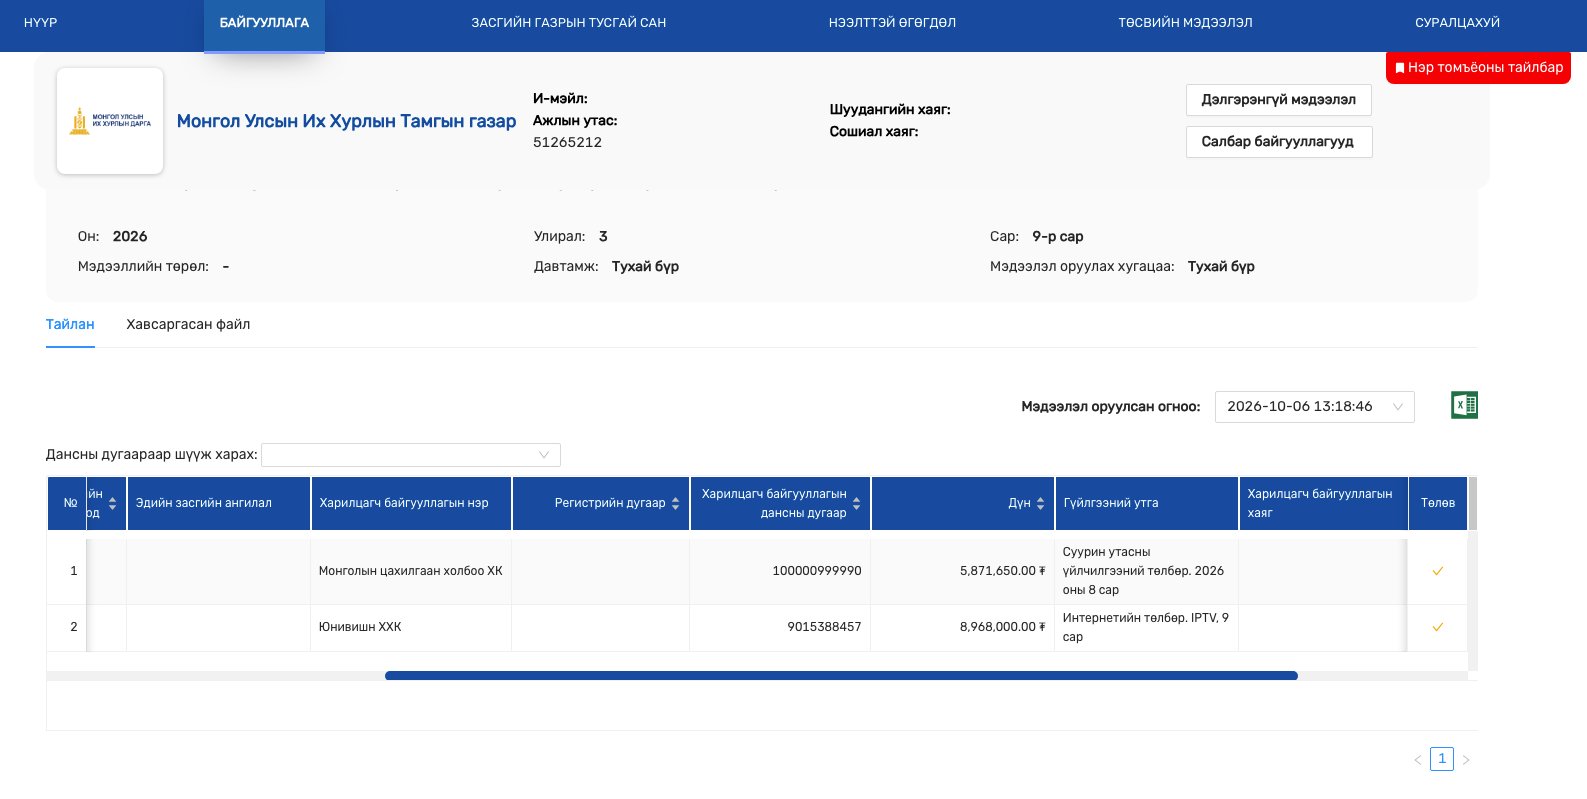Image resolution: width=1587 pixels, height=799 pixels.
Task: Sort by the Регистрийн дугаар column arrows
Action: [675, 503]
